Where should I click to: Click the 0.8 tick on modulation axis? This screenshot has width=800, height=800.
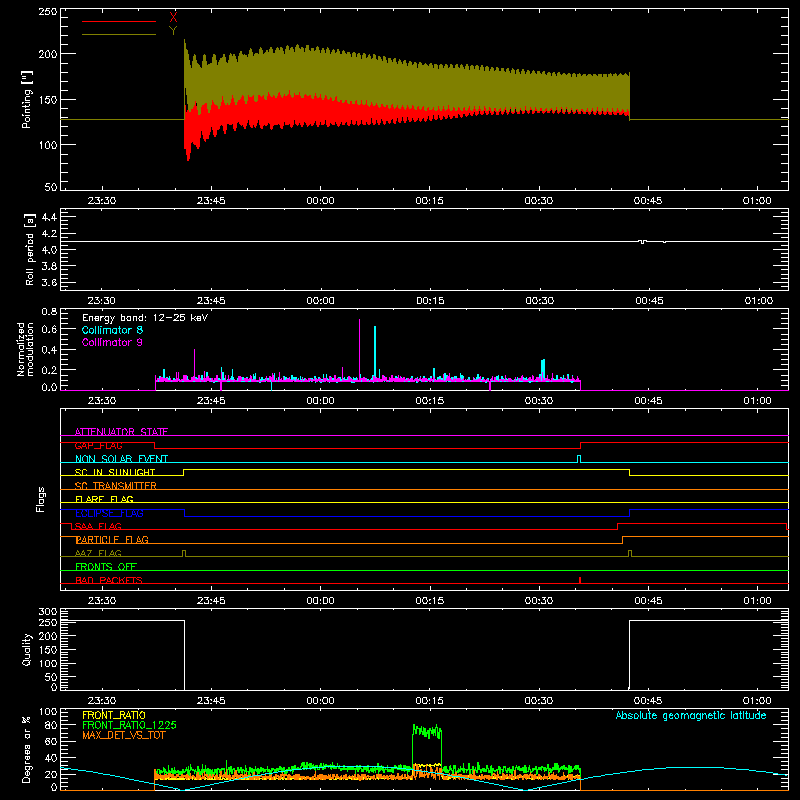pos(49,312)
